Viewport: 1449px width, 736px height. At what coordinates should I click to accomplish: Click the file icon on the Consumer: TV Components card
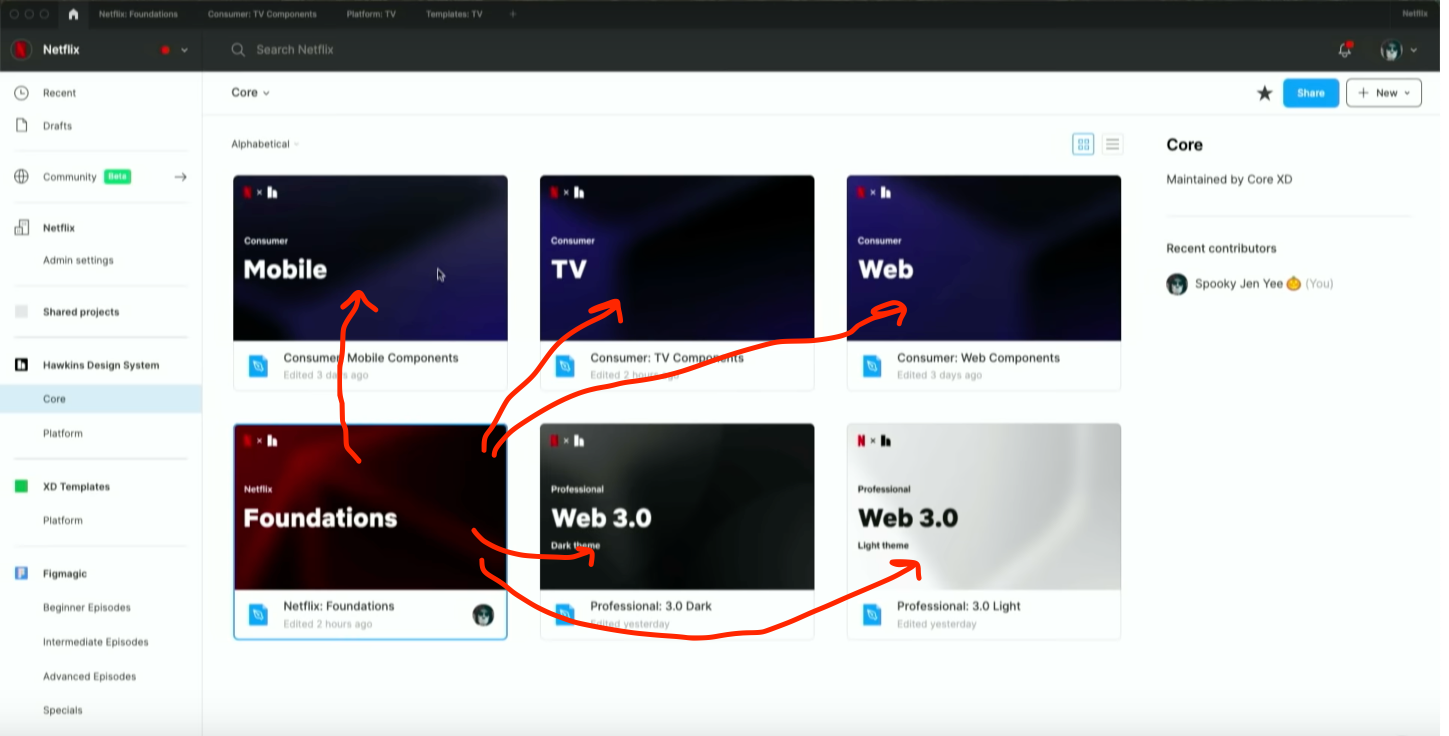click(x=566, y=367)
